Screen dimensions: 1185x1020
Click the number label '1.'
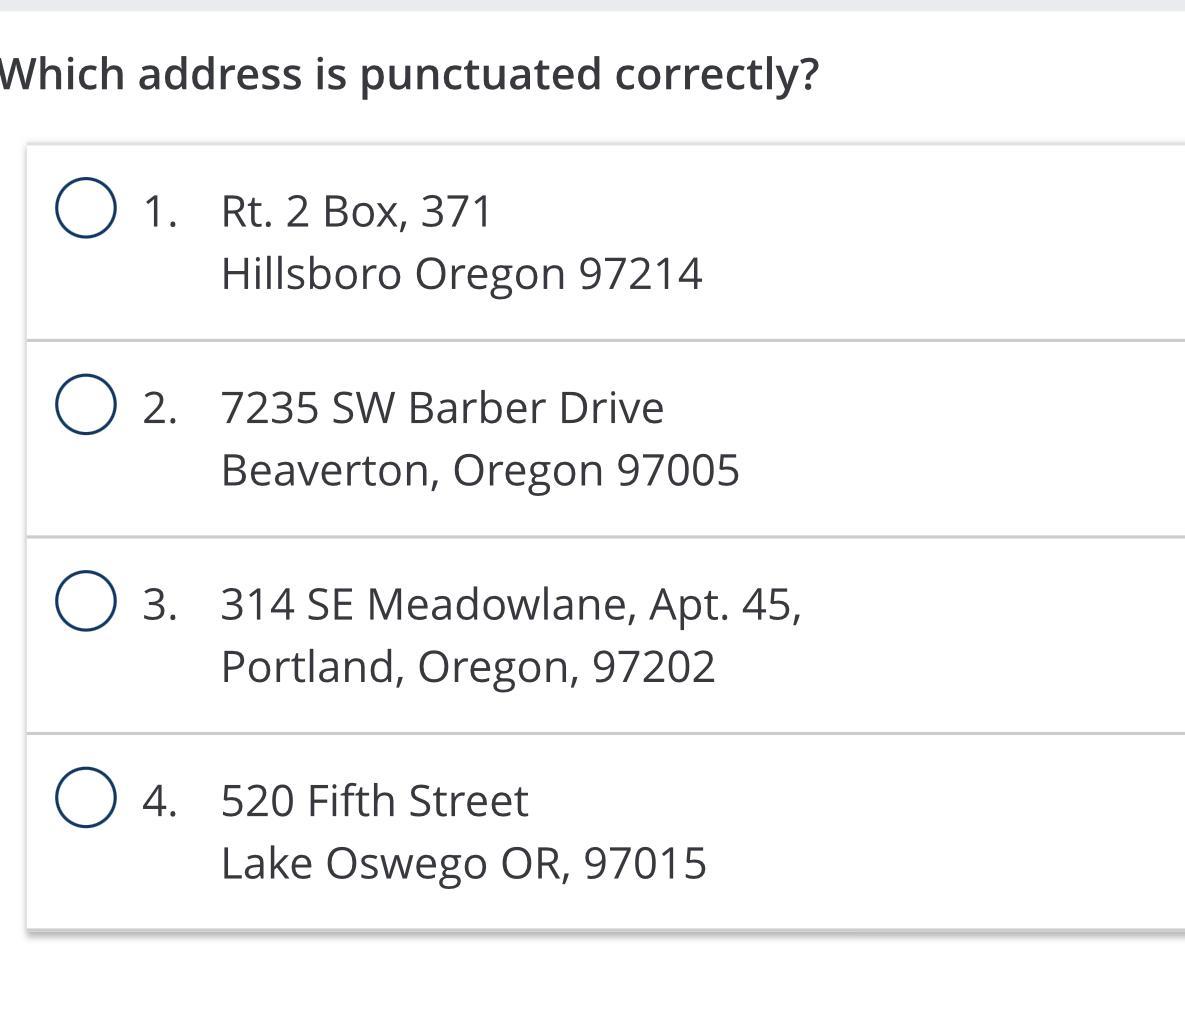tap(160, 211)
